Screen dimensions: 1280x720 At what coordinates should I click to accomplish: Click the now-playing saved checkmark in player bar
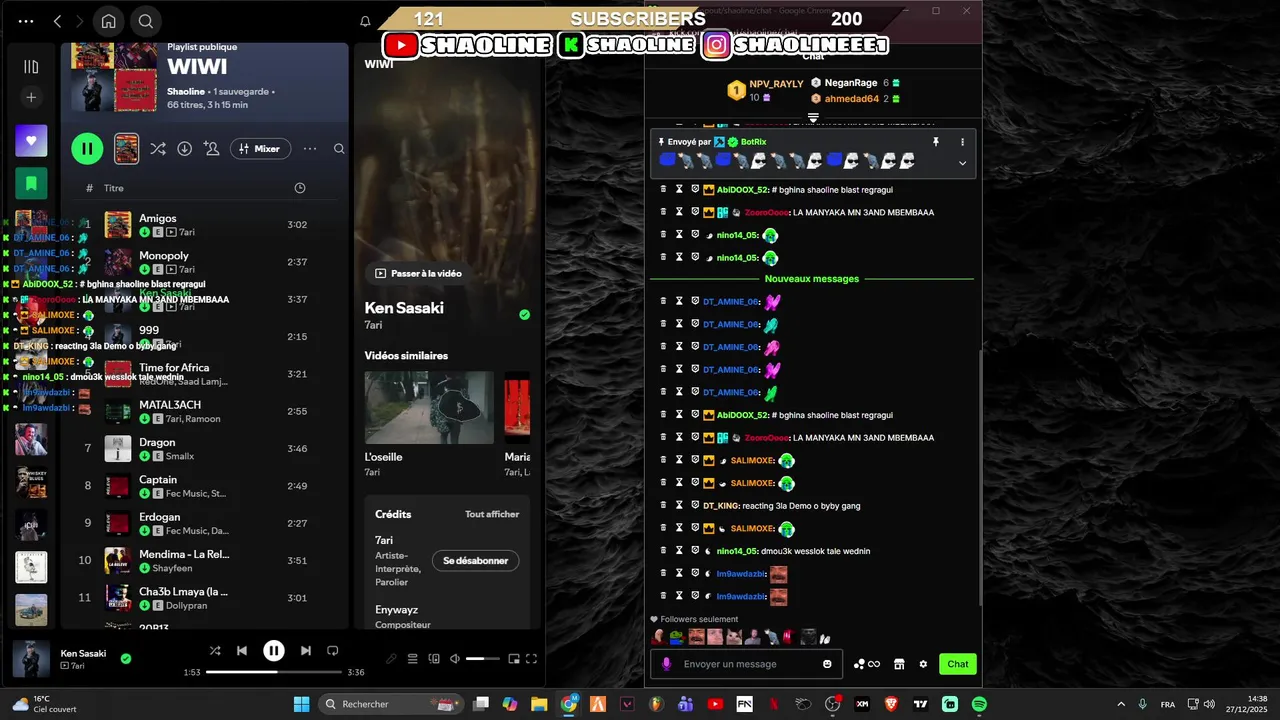(x=126, y=659)
